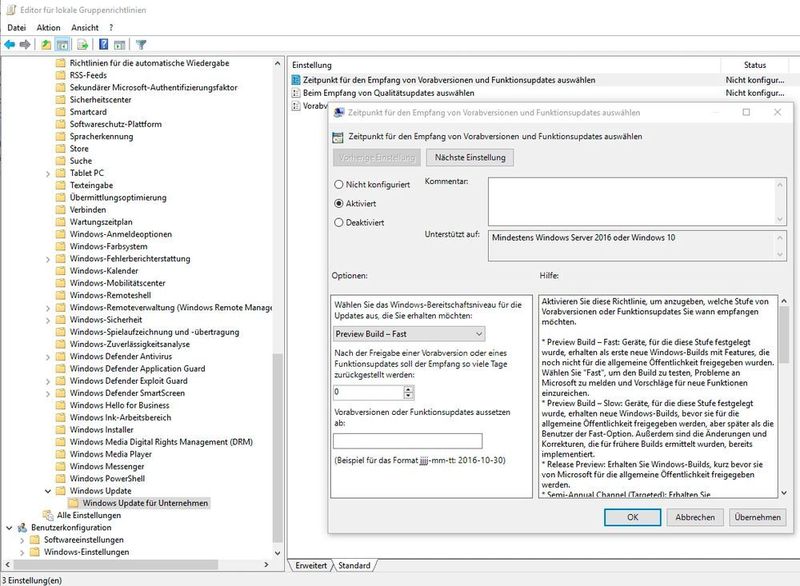Click the Filter toolbar icon
The image size is (800, 586).
tap(141, 42)
